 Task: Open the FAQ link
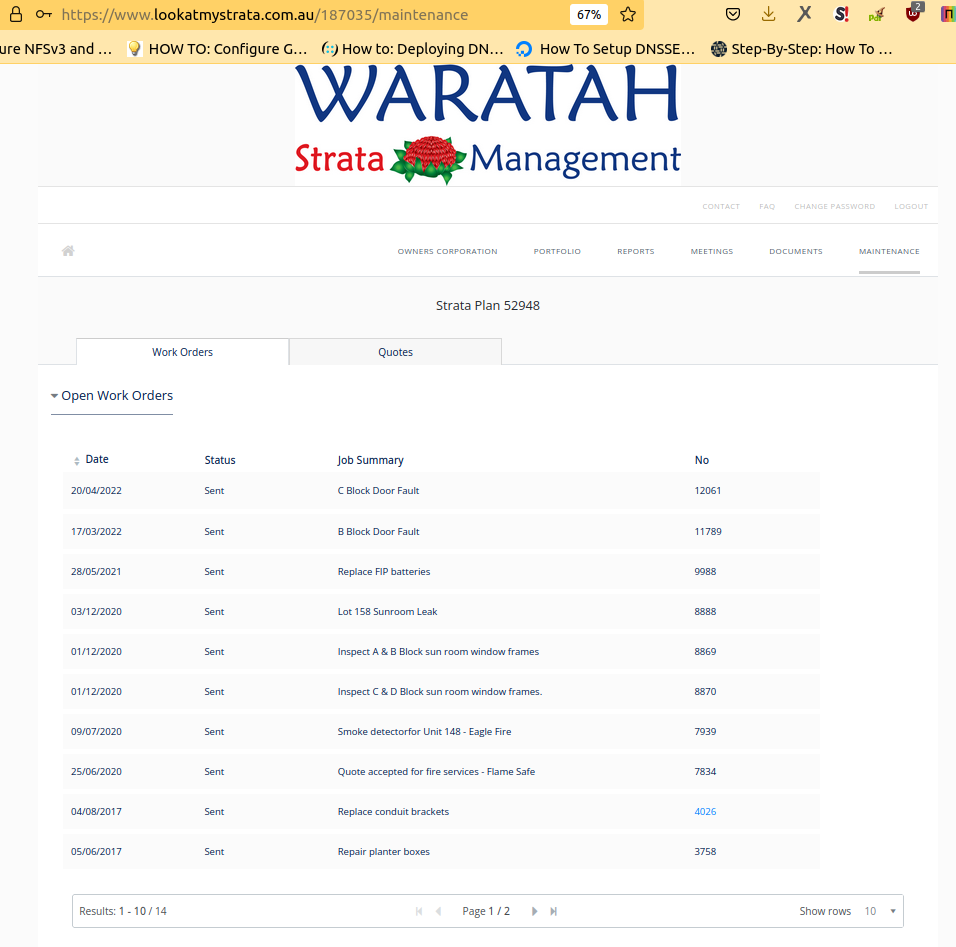tap(767, 207)
